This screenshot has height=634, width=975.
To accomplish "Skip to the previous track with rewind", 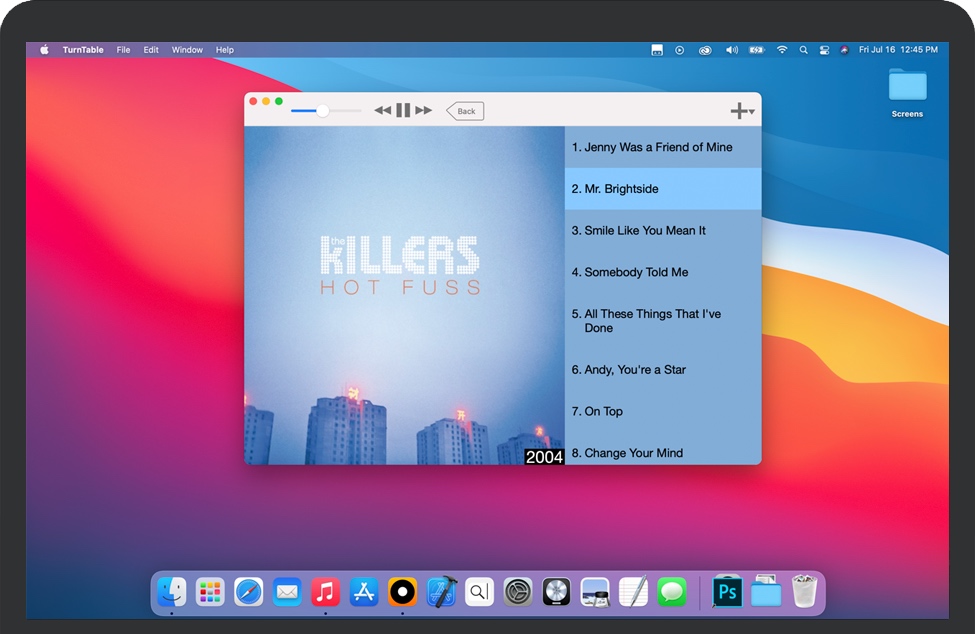I will [383, 111].
